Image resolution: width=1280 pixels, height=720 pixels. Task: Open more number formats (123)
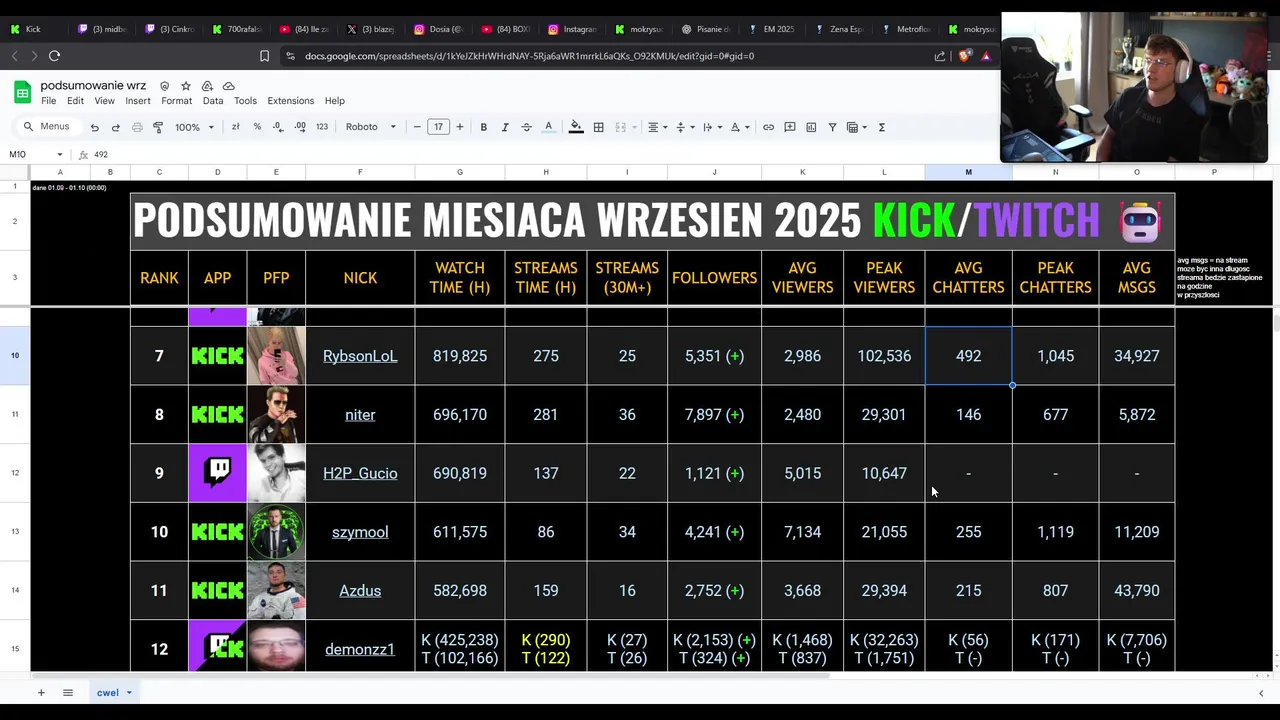(x=321, y=127)
